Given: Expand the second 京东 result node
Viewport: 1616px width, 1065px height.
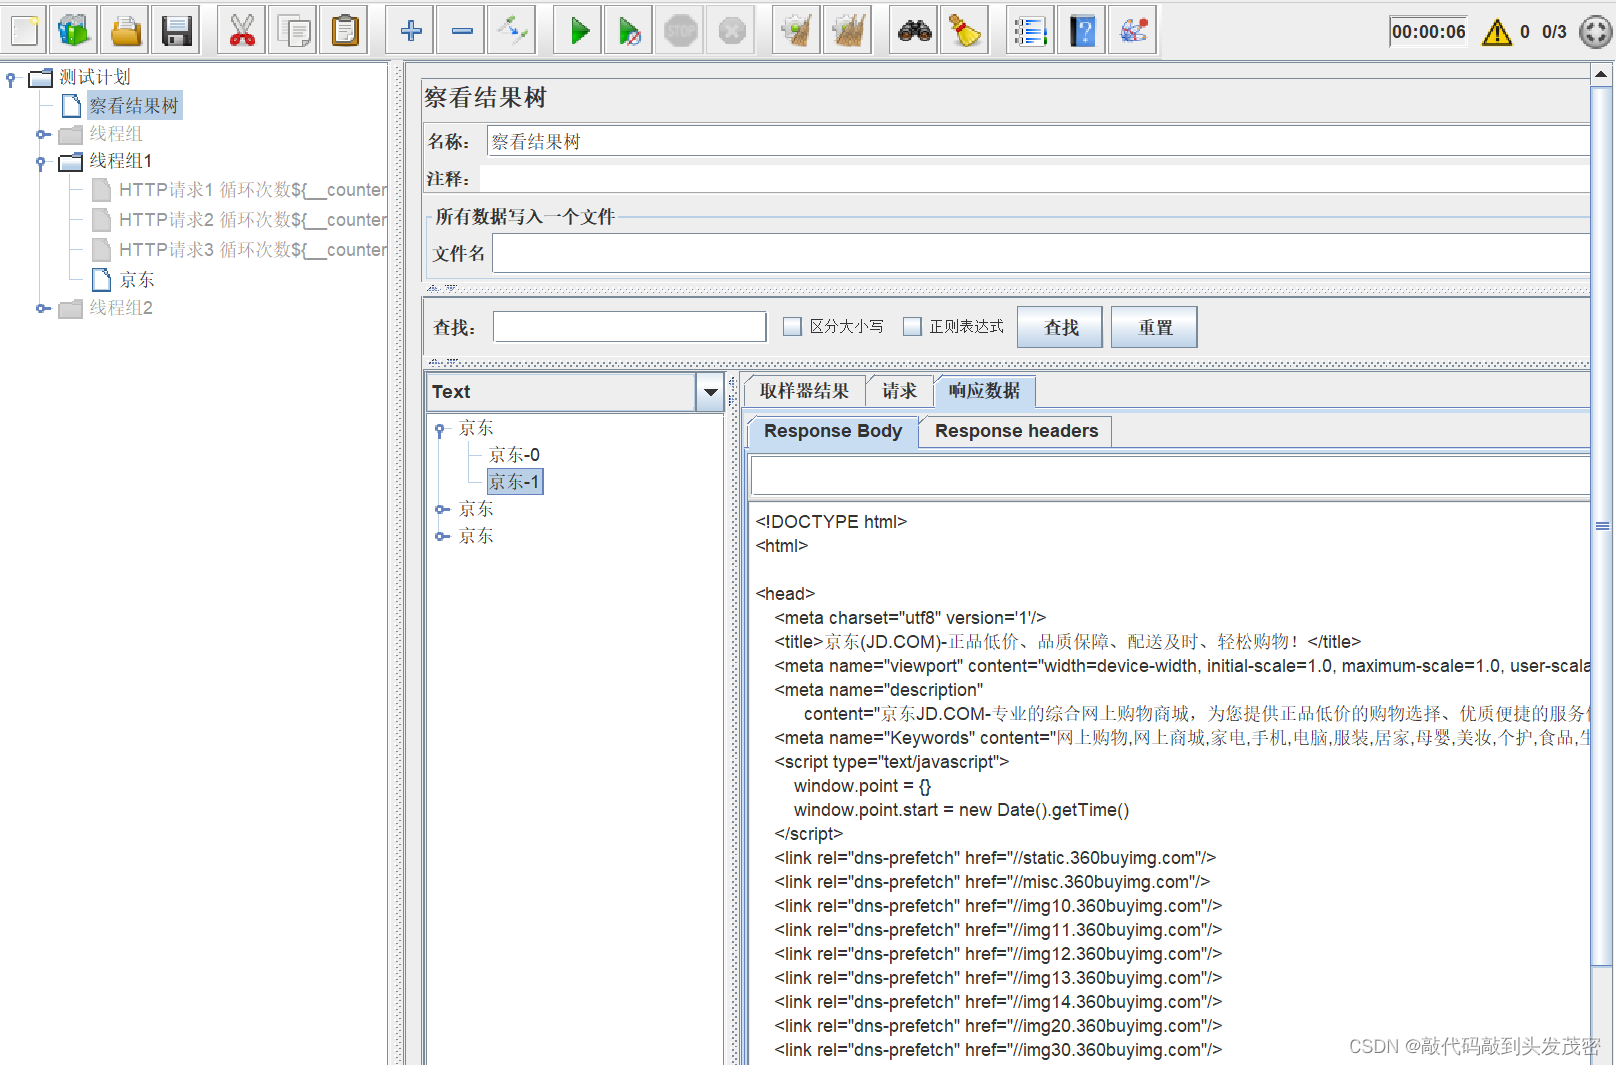Looking at the screenshot, I should 441,509.
